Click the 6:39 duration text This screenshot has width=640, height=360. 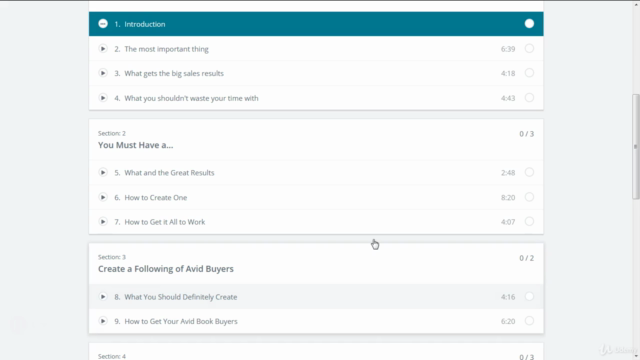(x=508, y=49)
